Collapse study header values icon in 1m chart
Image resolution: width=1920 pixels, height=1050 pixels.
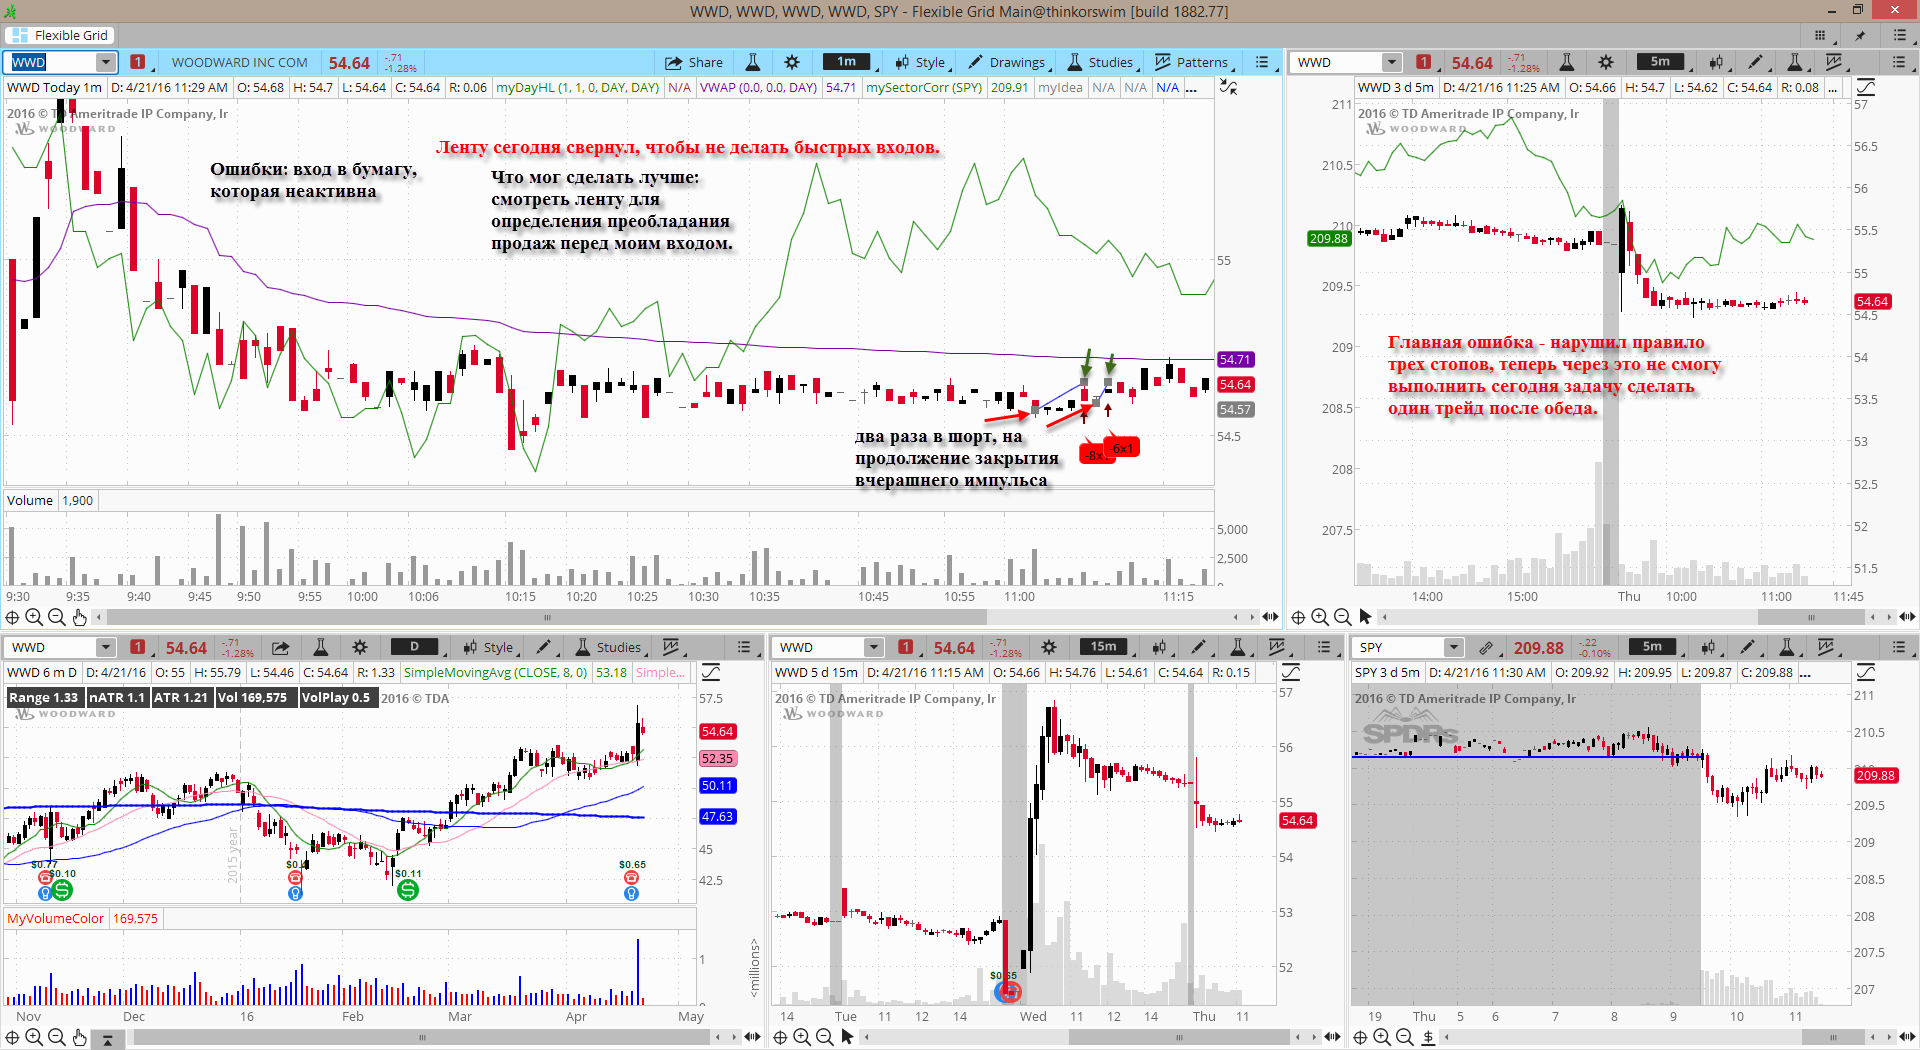(x=1229, y=87)
